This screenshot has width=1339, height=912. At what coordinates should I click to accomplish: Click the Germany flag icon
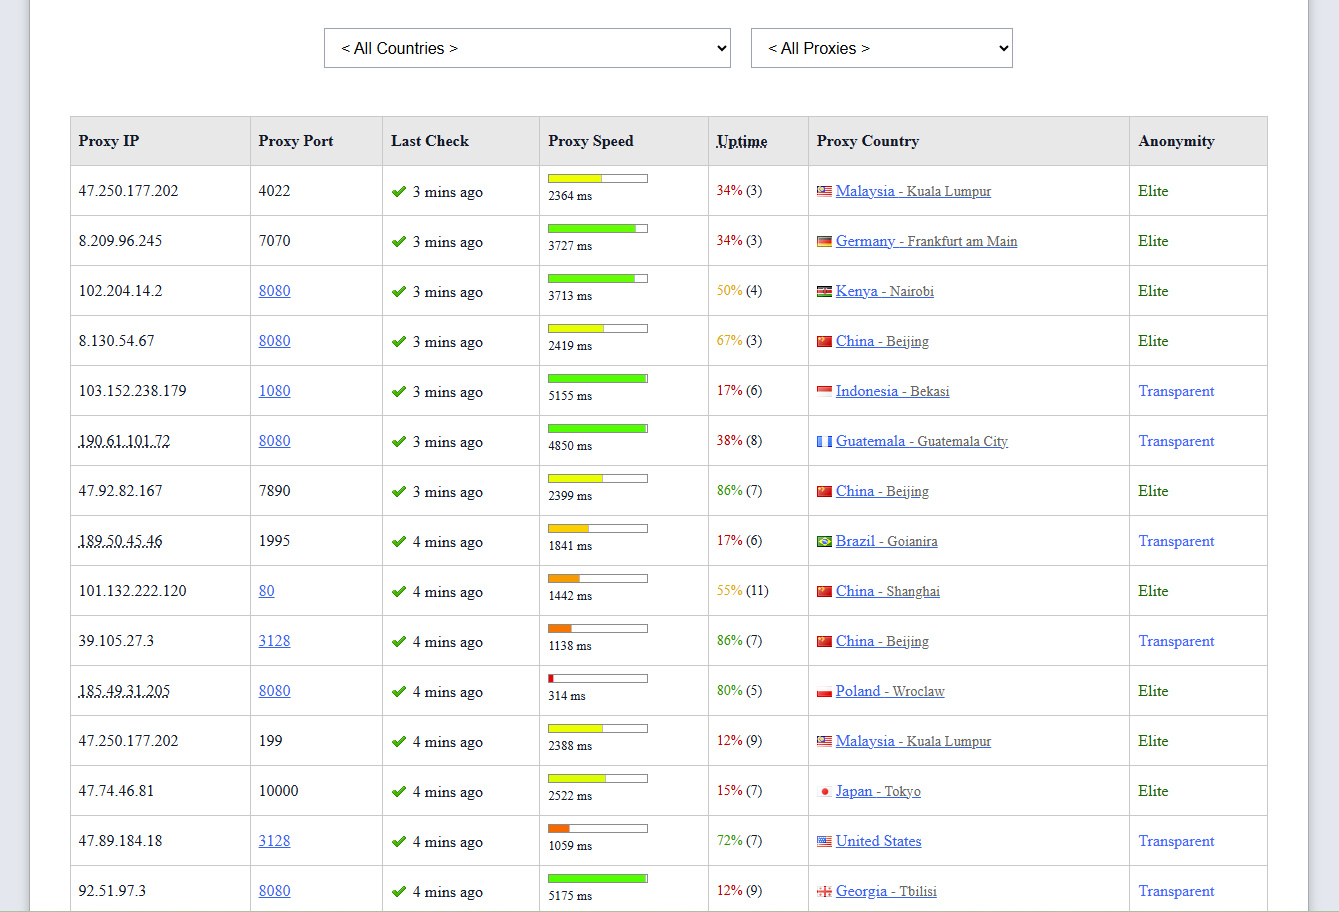click(824, 241)
